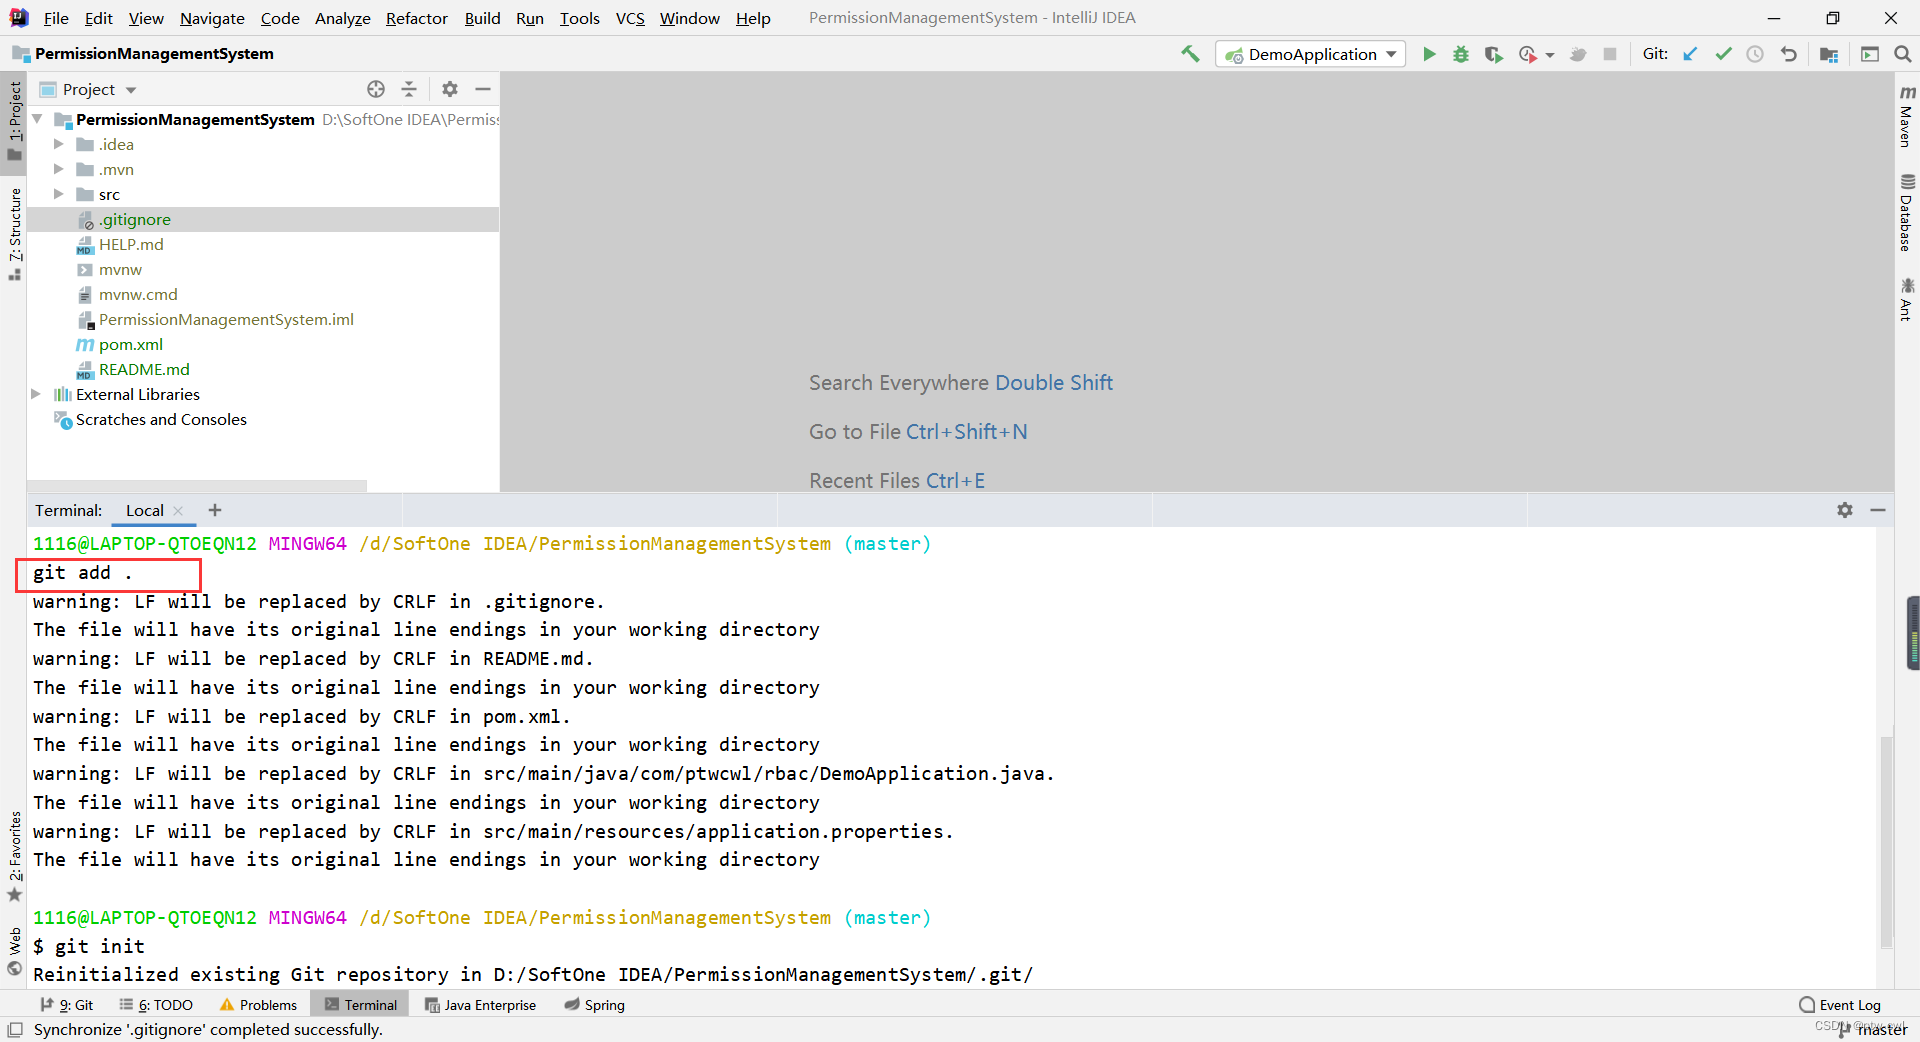This screenshot has height=1042, width=1920.
Task: Open the Project Structure icon
Action: pyautogui.click(x=1829, y=54)
